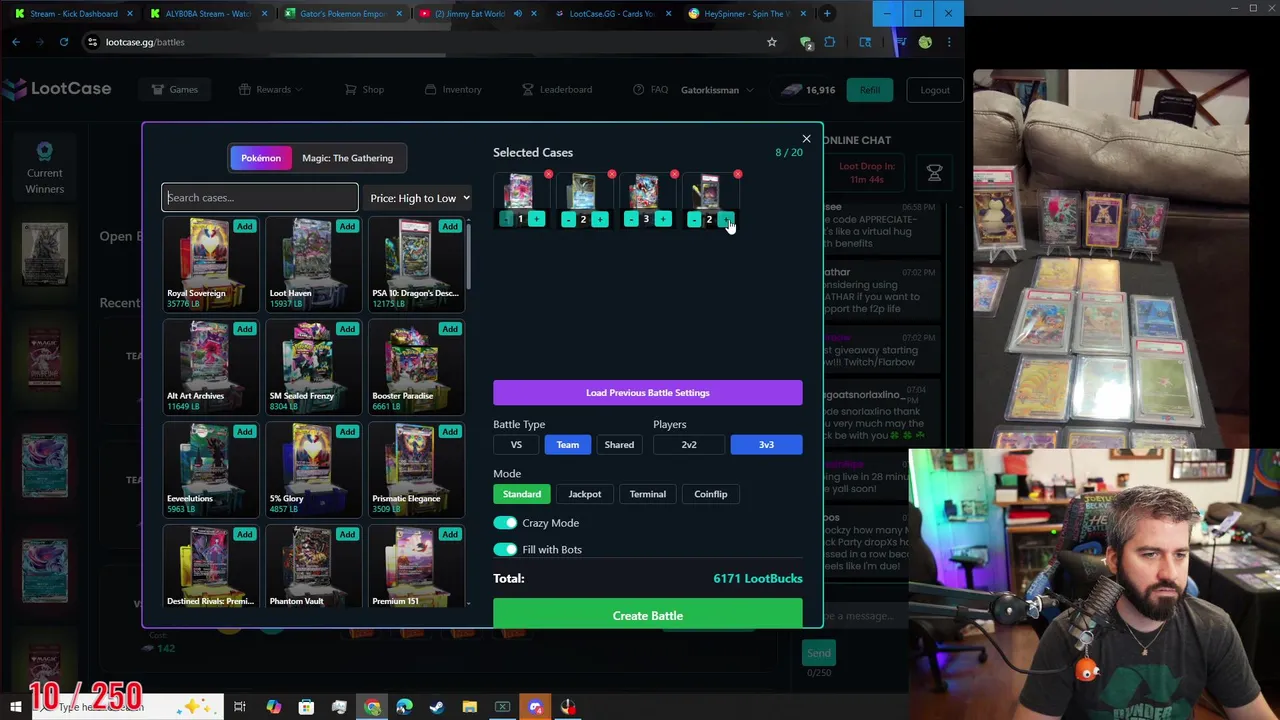Open the Leaderboard nav item
The image size is (1280, 720).
tap(557, 90)
